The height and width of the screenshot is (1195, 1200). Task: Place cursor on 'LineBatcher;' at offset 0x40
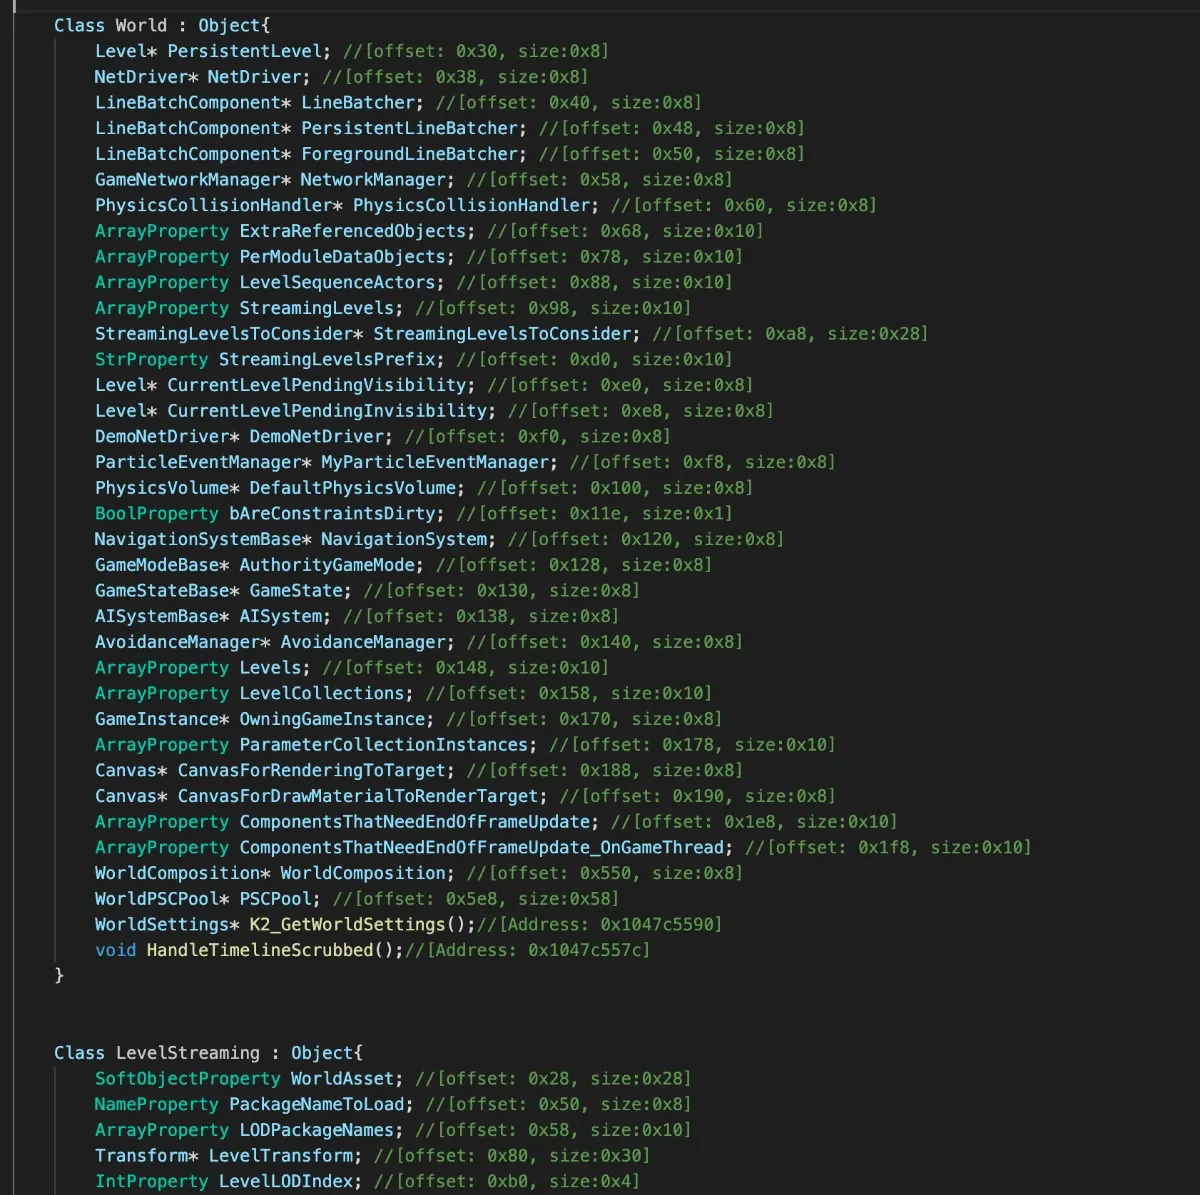[362, 102]
